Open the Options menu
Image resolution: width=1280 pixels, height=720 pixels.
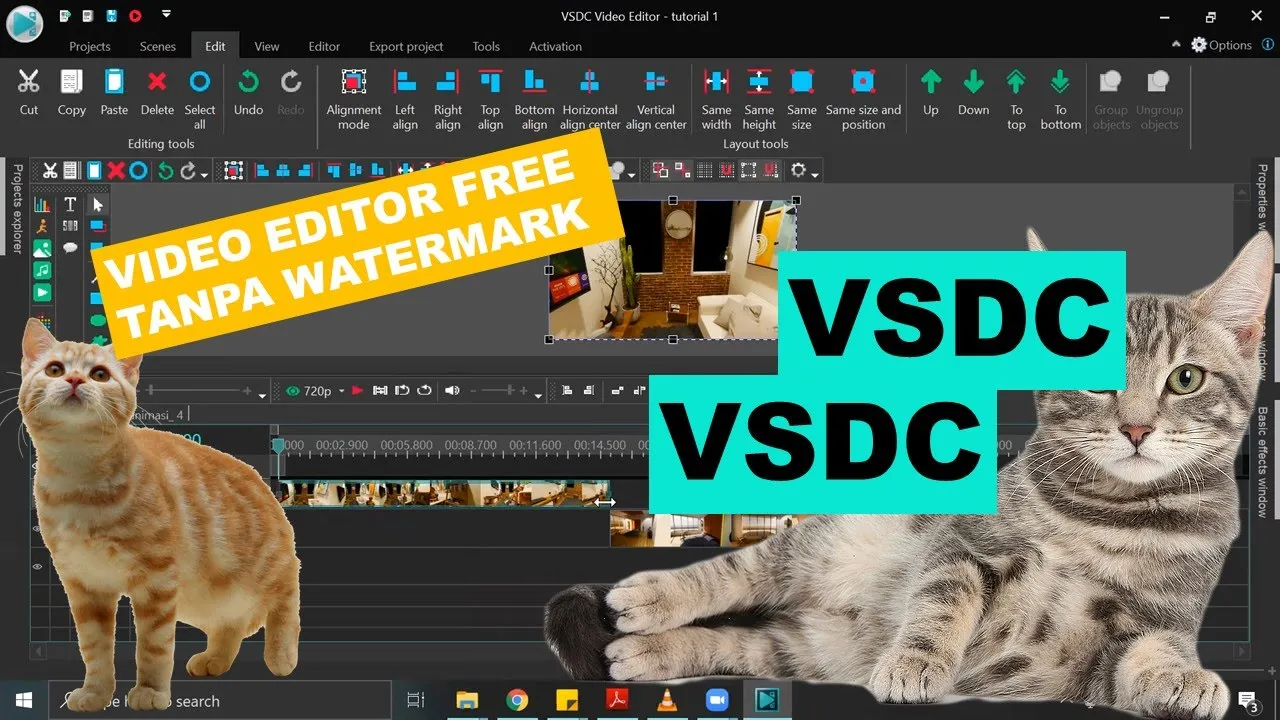(1221, 45)
